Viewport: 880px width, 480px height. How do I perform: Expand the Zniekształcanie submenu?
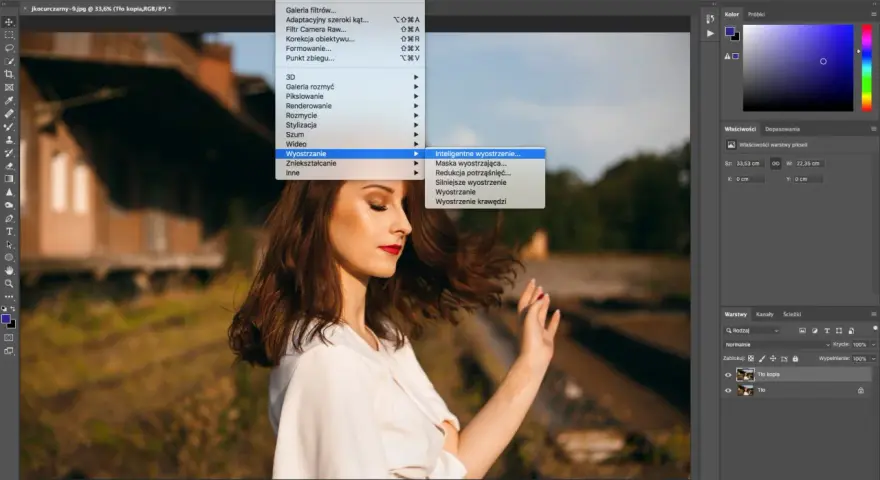[350, 163]
